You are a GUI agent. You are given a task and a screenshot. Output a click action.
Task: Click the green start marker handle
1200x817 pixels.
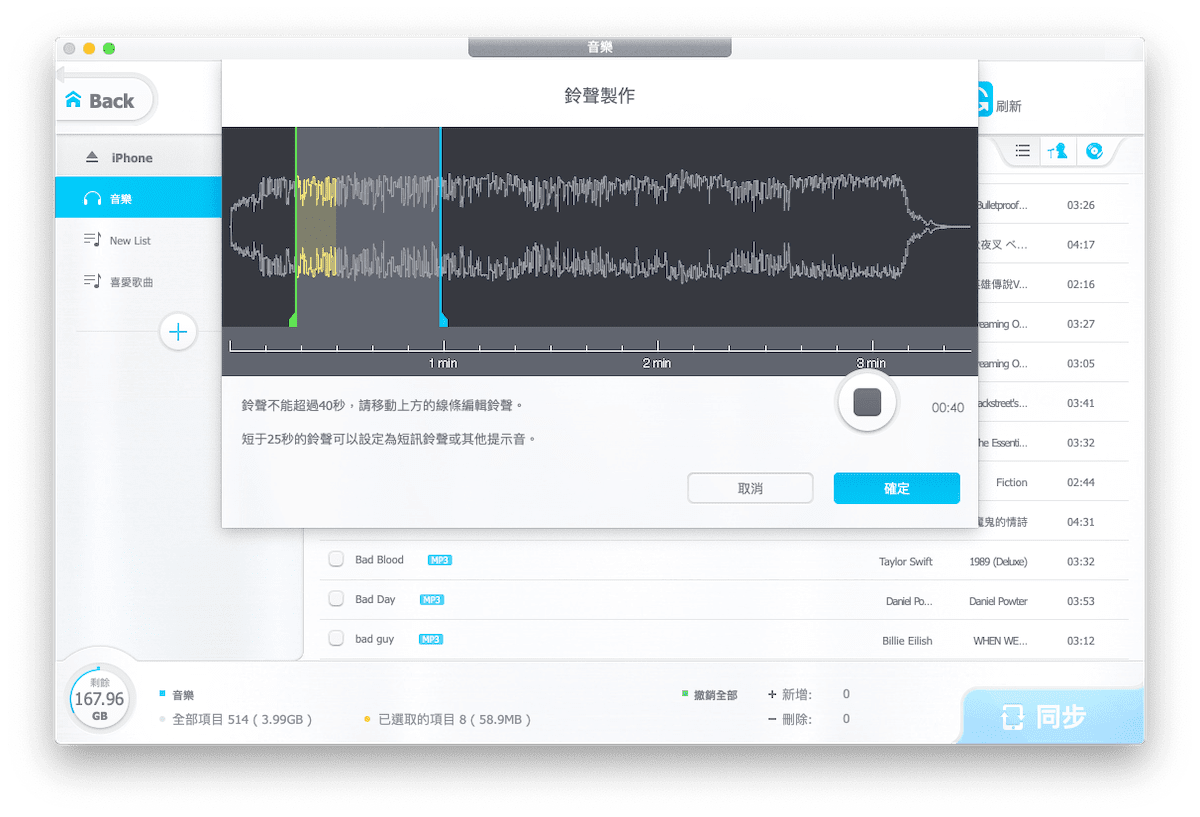tap(293, 319)
